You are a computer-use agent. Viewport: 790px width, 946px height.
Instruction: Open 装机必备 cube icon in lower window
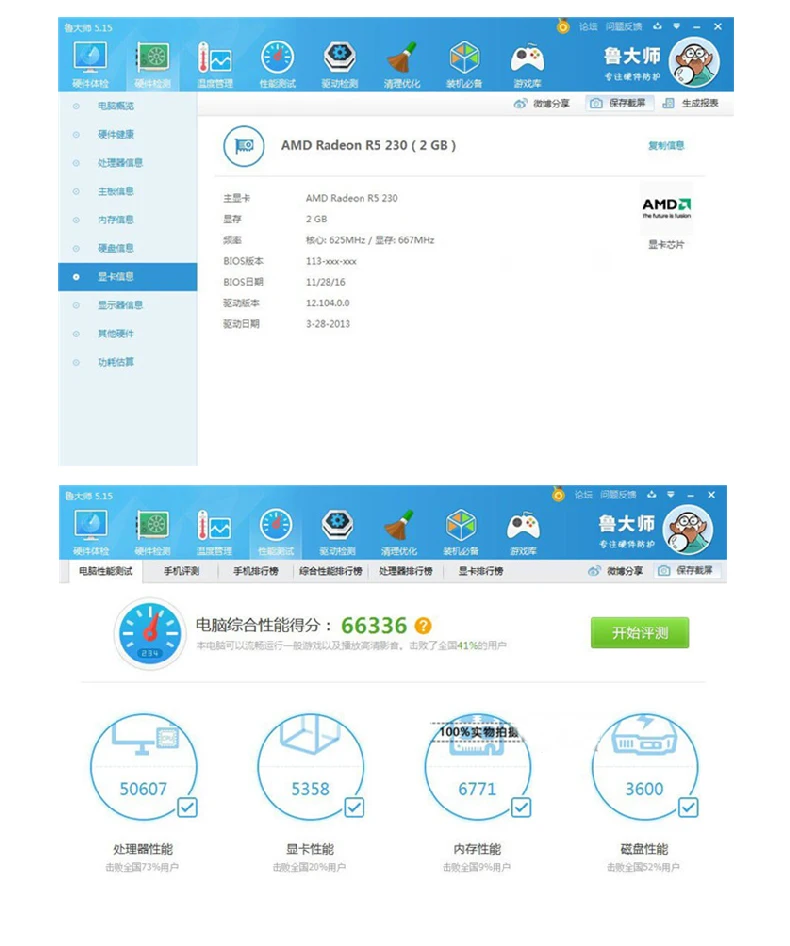point(461,525)
